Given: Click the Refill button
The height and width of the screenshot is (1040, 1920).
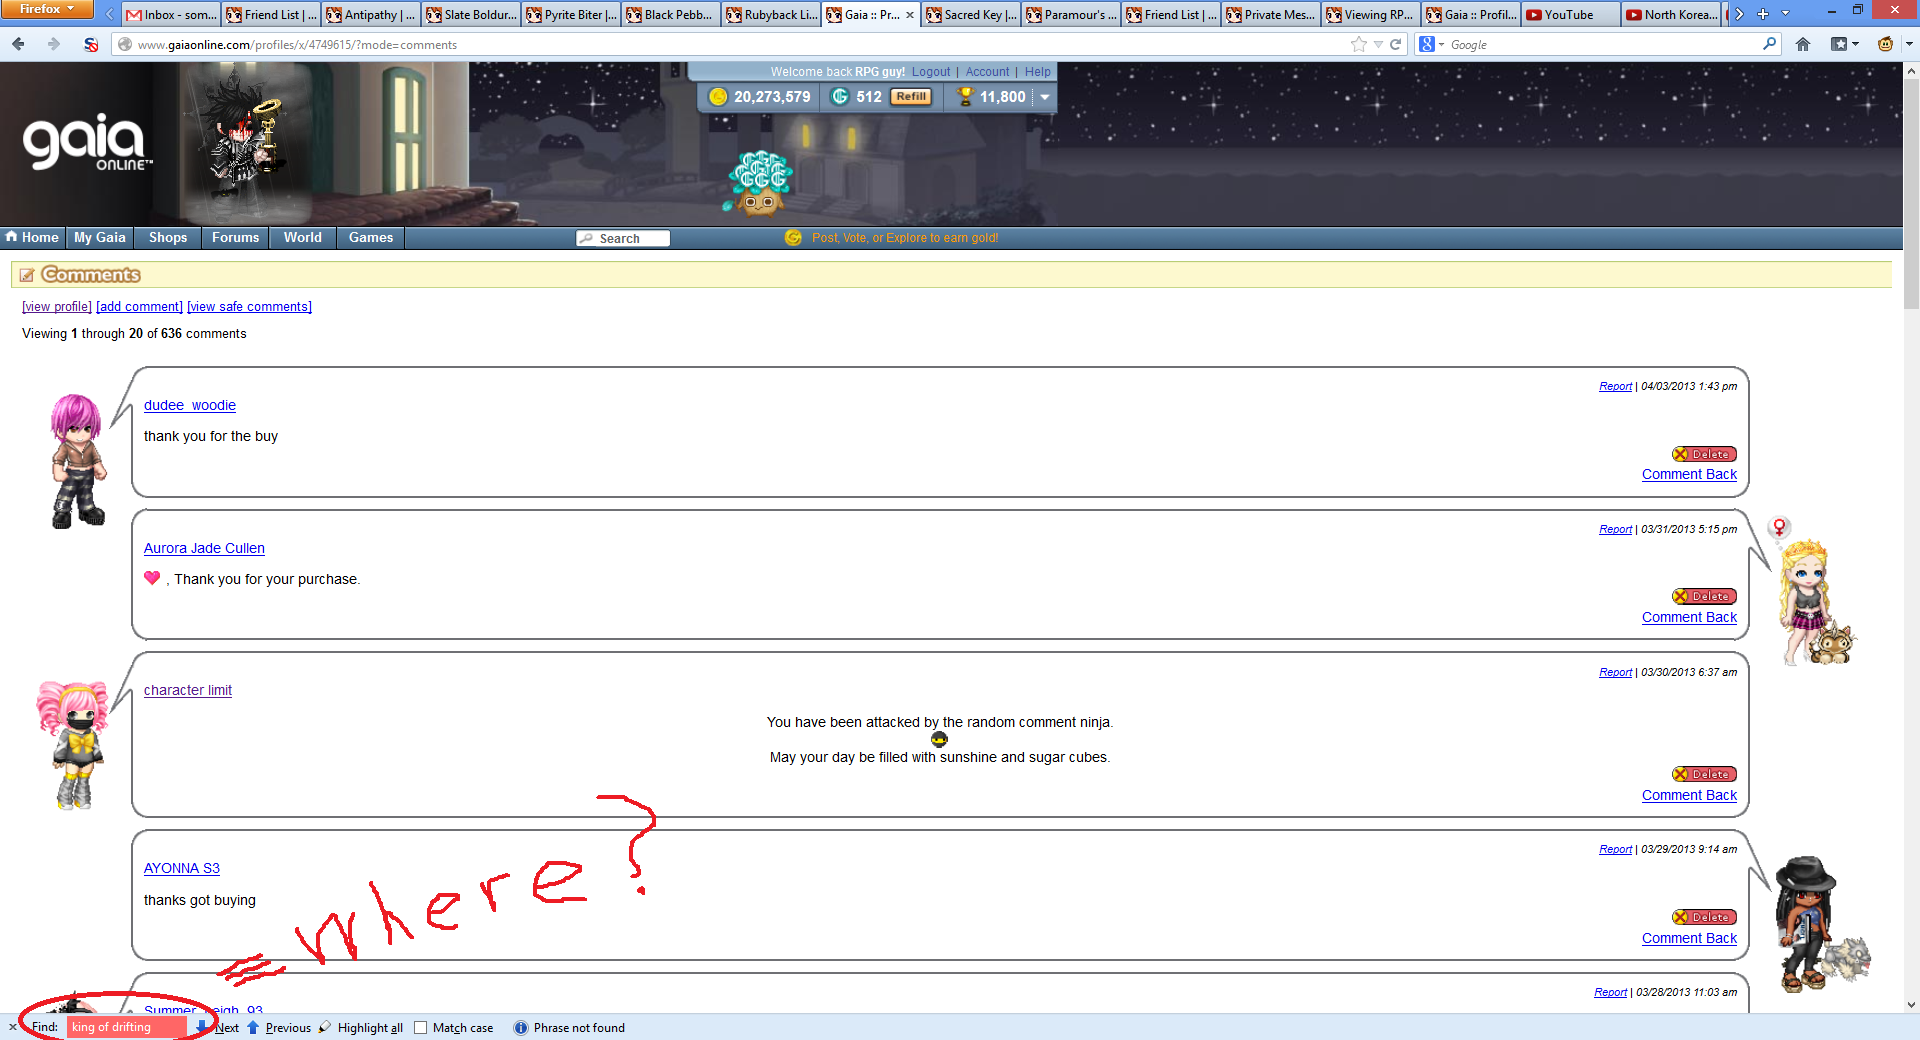Looking at the screenshot, I should [x=911, y=97].
